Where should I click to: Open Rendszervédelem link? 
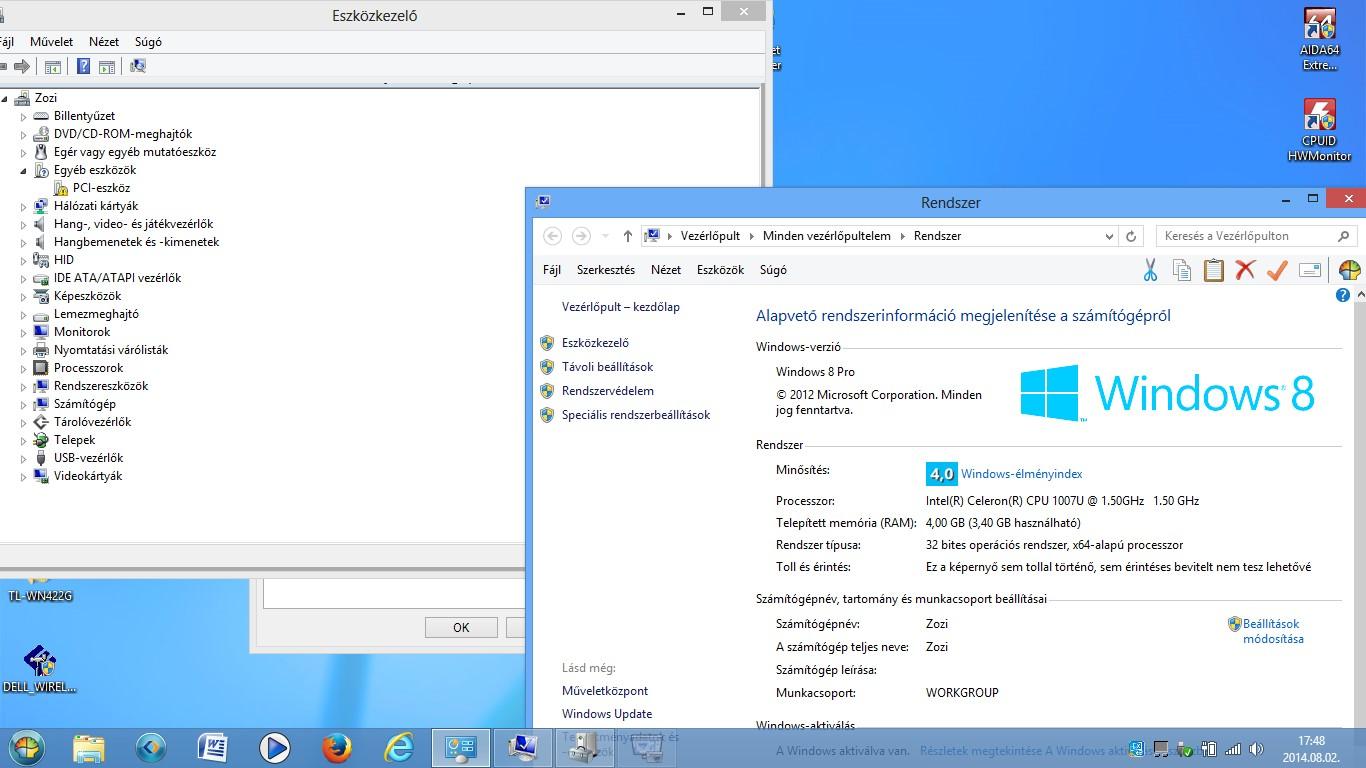[x=608, y=391]
